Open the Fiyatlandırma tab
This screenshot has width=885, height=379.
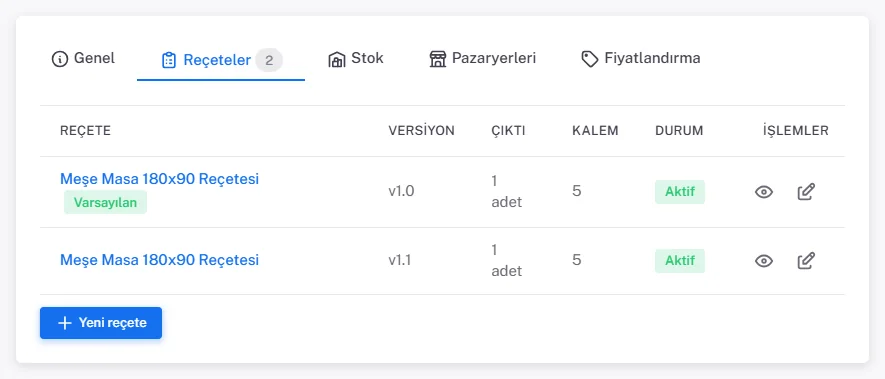pyautogui.click(x=641, y=58)
